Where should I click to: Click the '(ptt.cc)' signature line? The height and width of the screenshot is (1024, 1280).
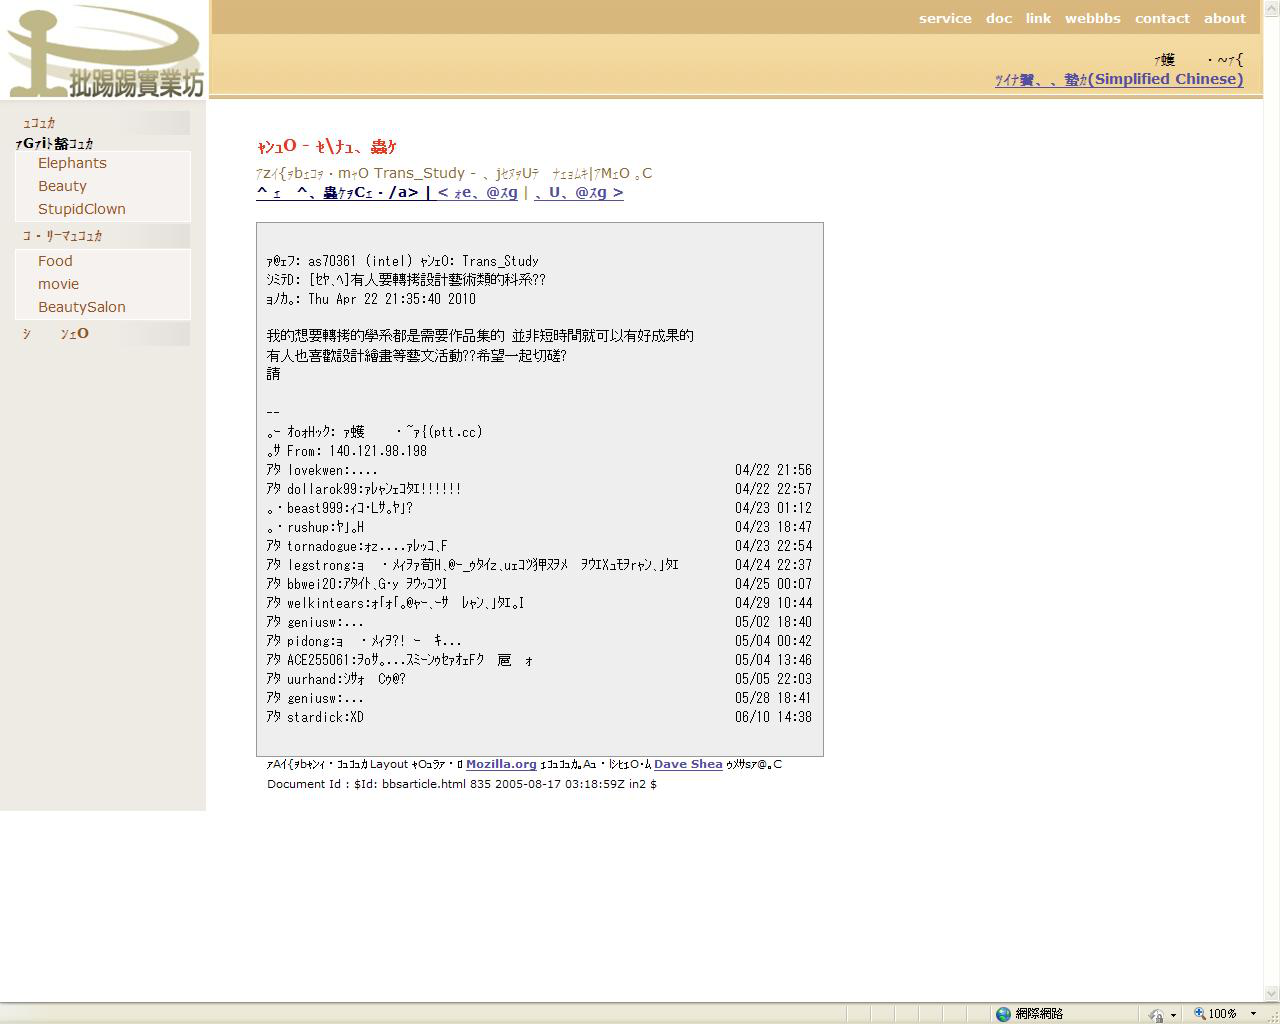coord(375,432)
